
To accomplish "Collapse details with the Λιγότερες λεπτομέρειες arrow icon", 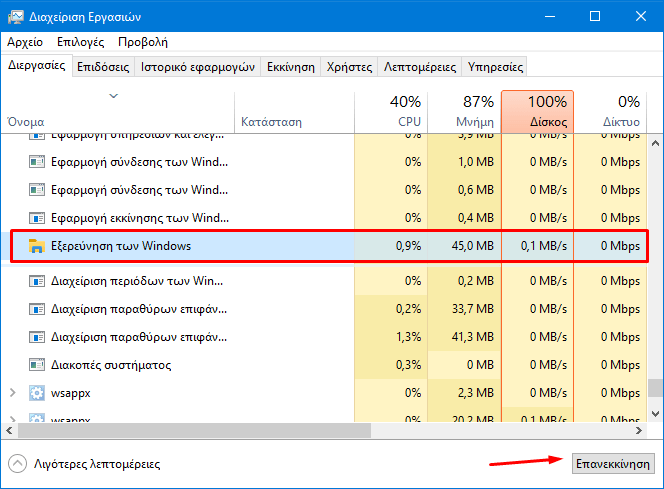I will pos(17,464).
